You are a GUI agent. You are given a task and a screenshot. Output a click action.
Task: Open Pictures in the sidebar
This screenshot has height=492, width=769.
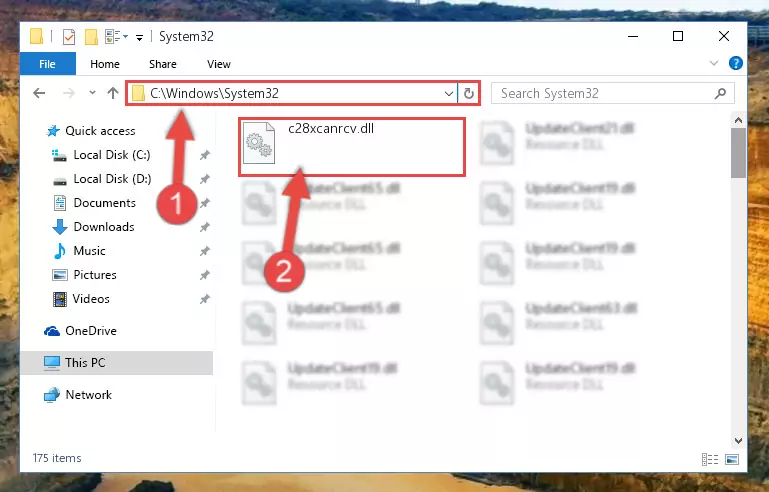(x=95, y=275)
